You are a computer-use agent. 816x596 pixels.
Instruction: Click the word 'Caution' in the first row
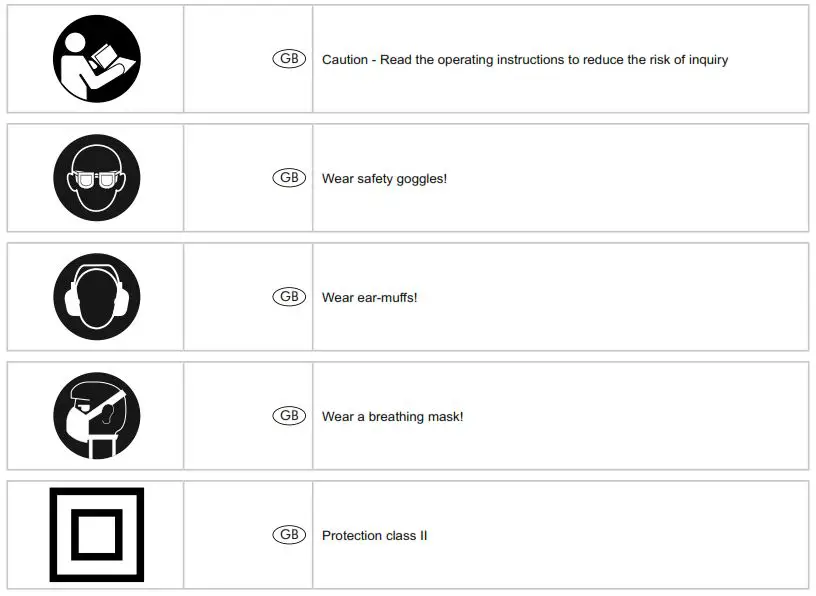[x=345, y=60]
